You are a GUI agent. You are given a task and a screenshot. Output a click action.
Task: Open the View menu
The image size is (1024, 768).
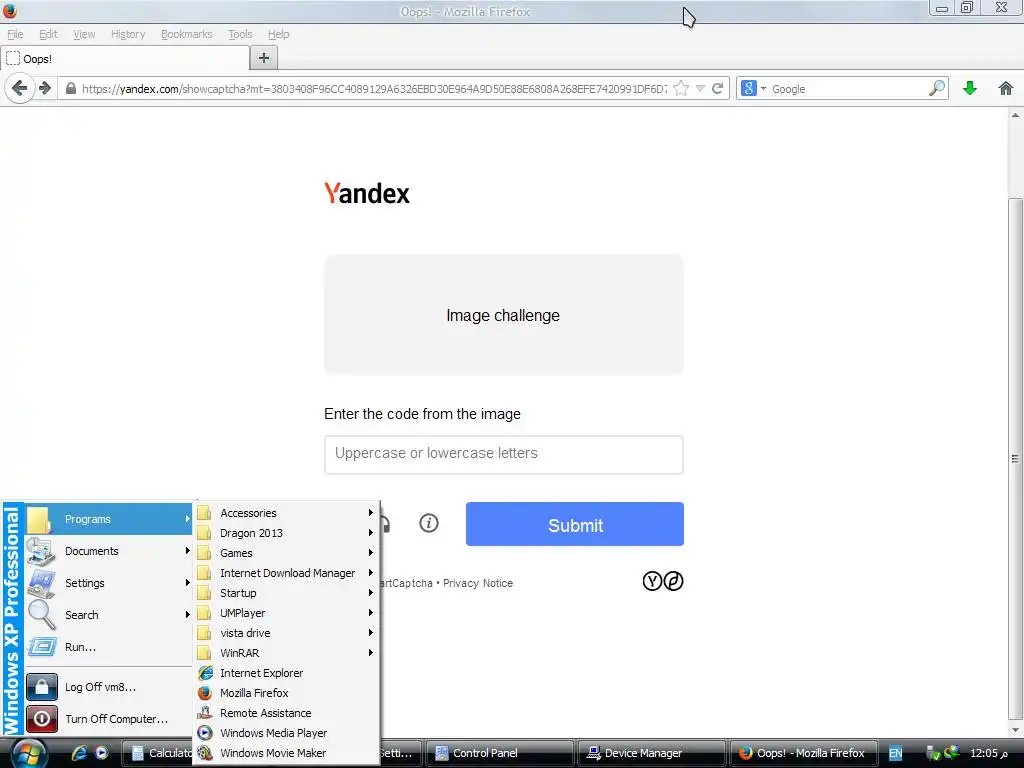pyautogui.click(x=84, y=34)
